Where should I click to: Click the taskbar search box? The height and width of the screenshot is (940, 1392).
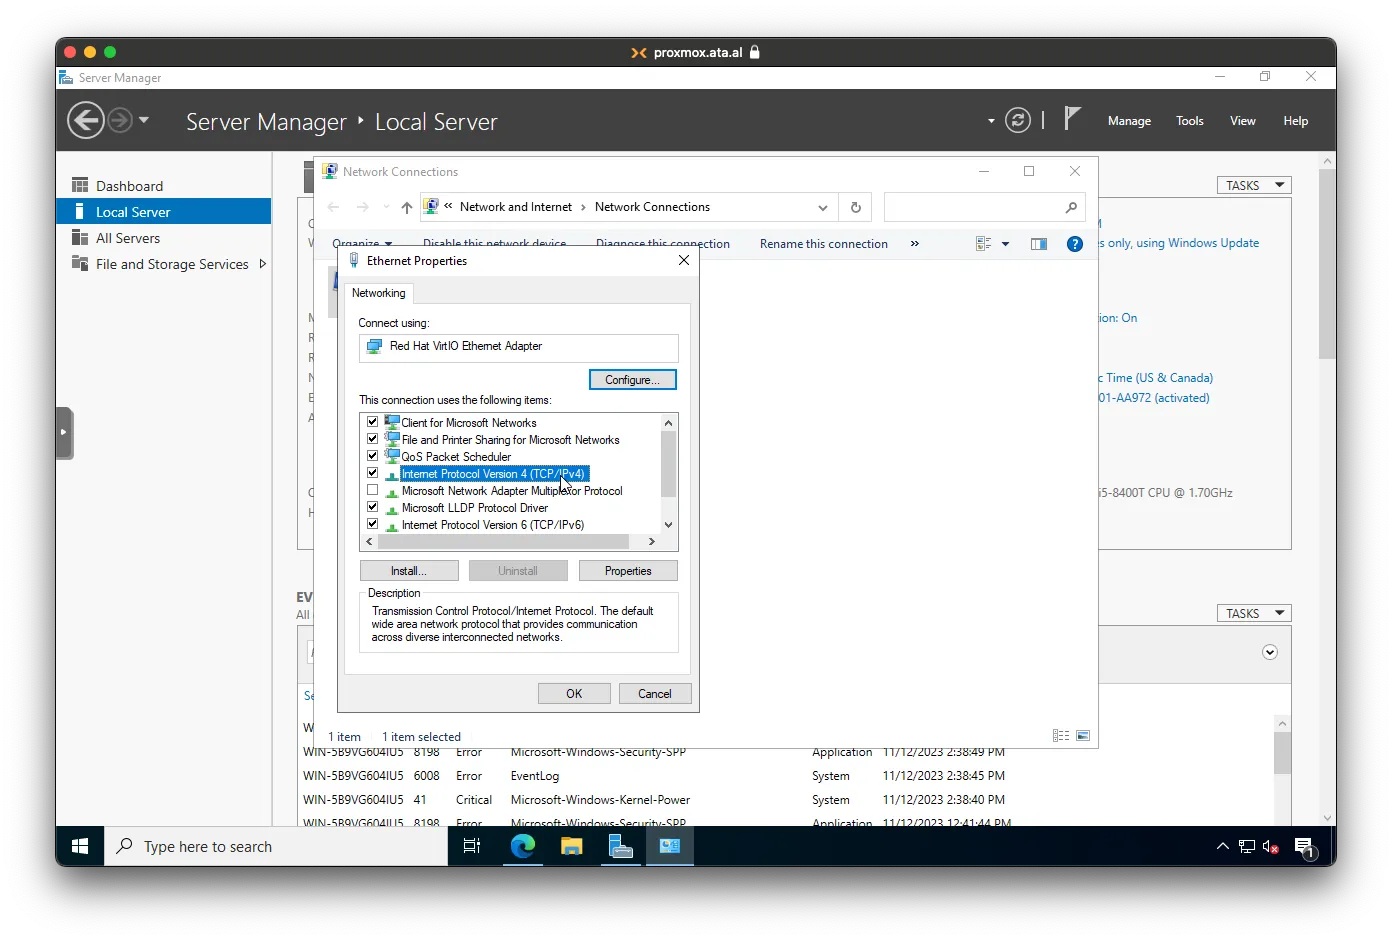tap(277, 846)
